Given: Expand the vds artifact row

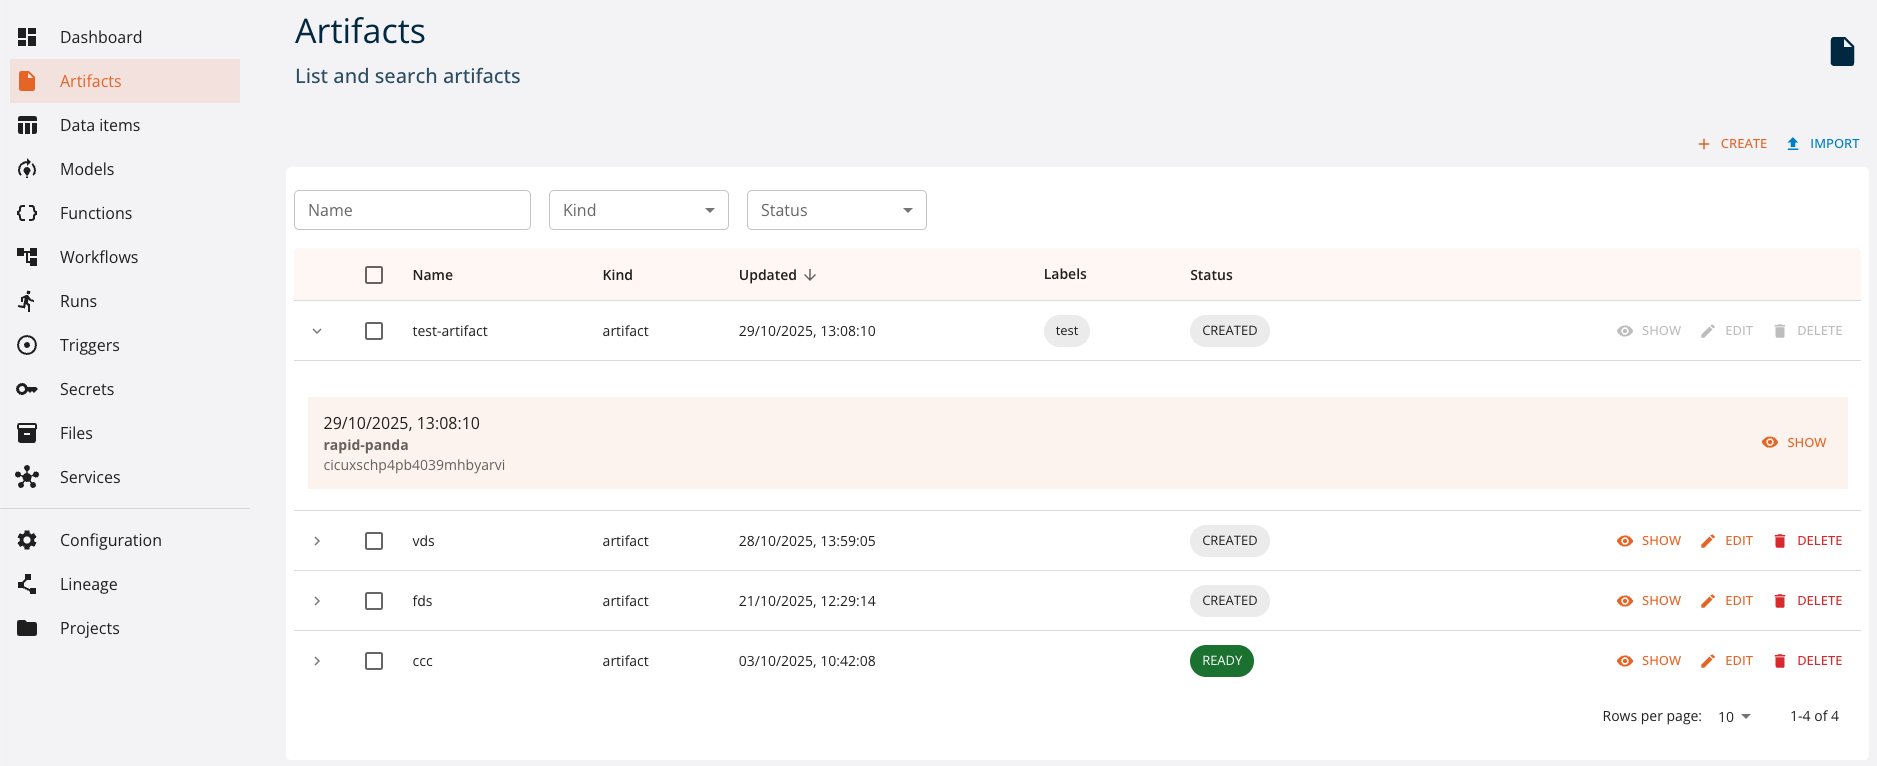Looking at the screenshot, I should [x=317, y=541].
